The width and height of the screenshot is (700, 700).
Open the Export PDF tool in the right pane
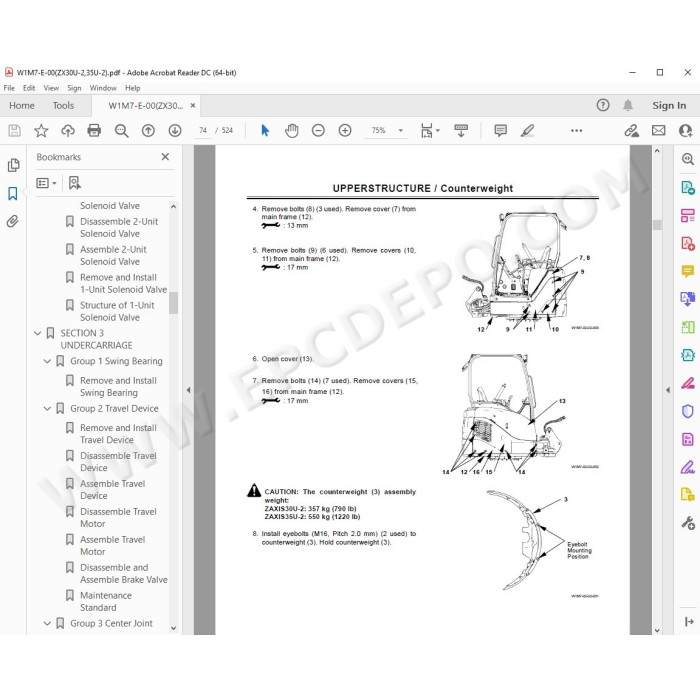pyautogui.click(x=688, y=187)
